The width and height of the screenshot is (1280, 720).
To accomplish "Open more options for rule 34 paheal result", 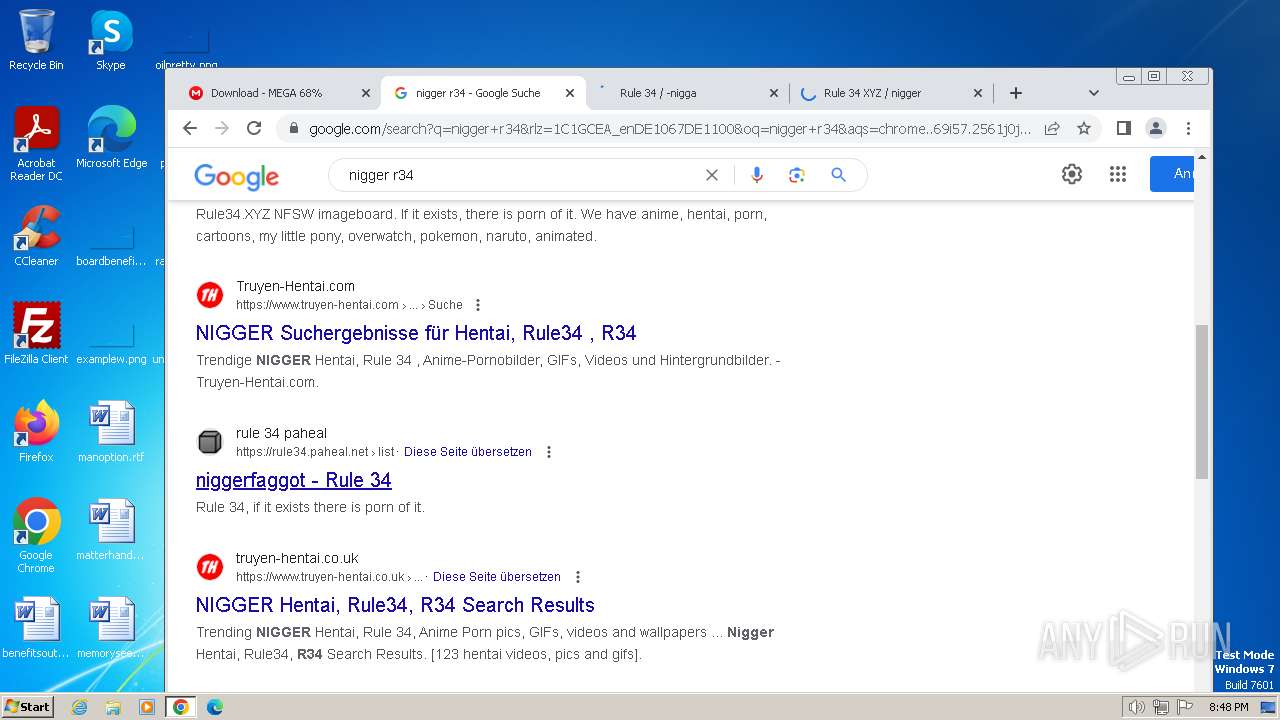I will [x=549, y=452].
